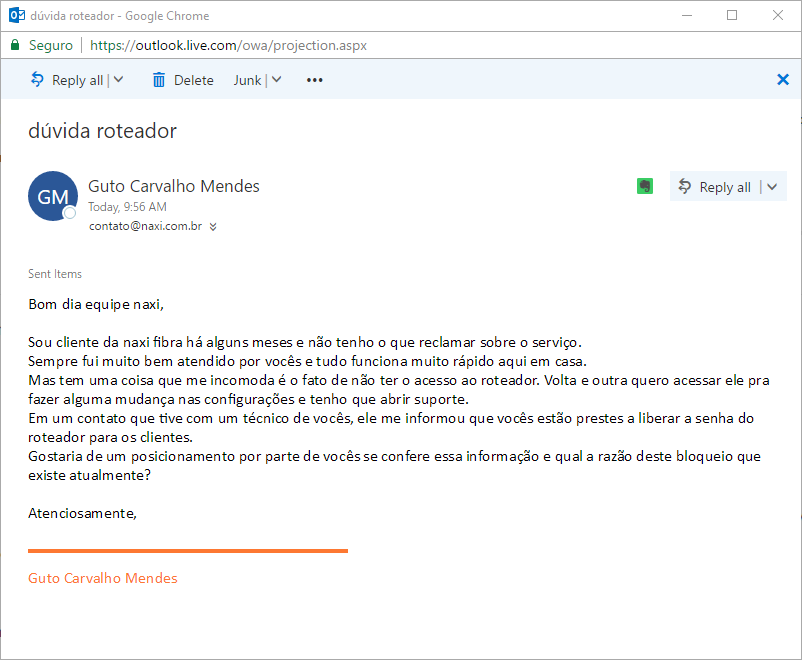Close the message with the blue X
This screenshot has height=660, width=802.
pyautogui.click(x=783, y=79)
